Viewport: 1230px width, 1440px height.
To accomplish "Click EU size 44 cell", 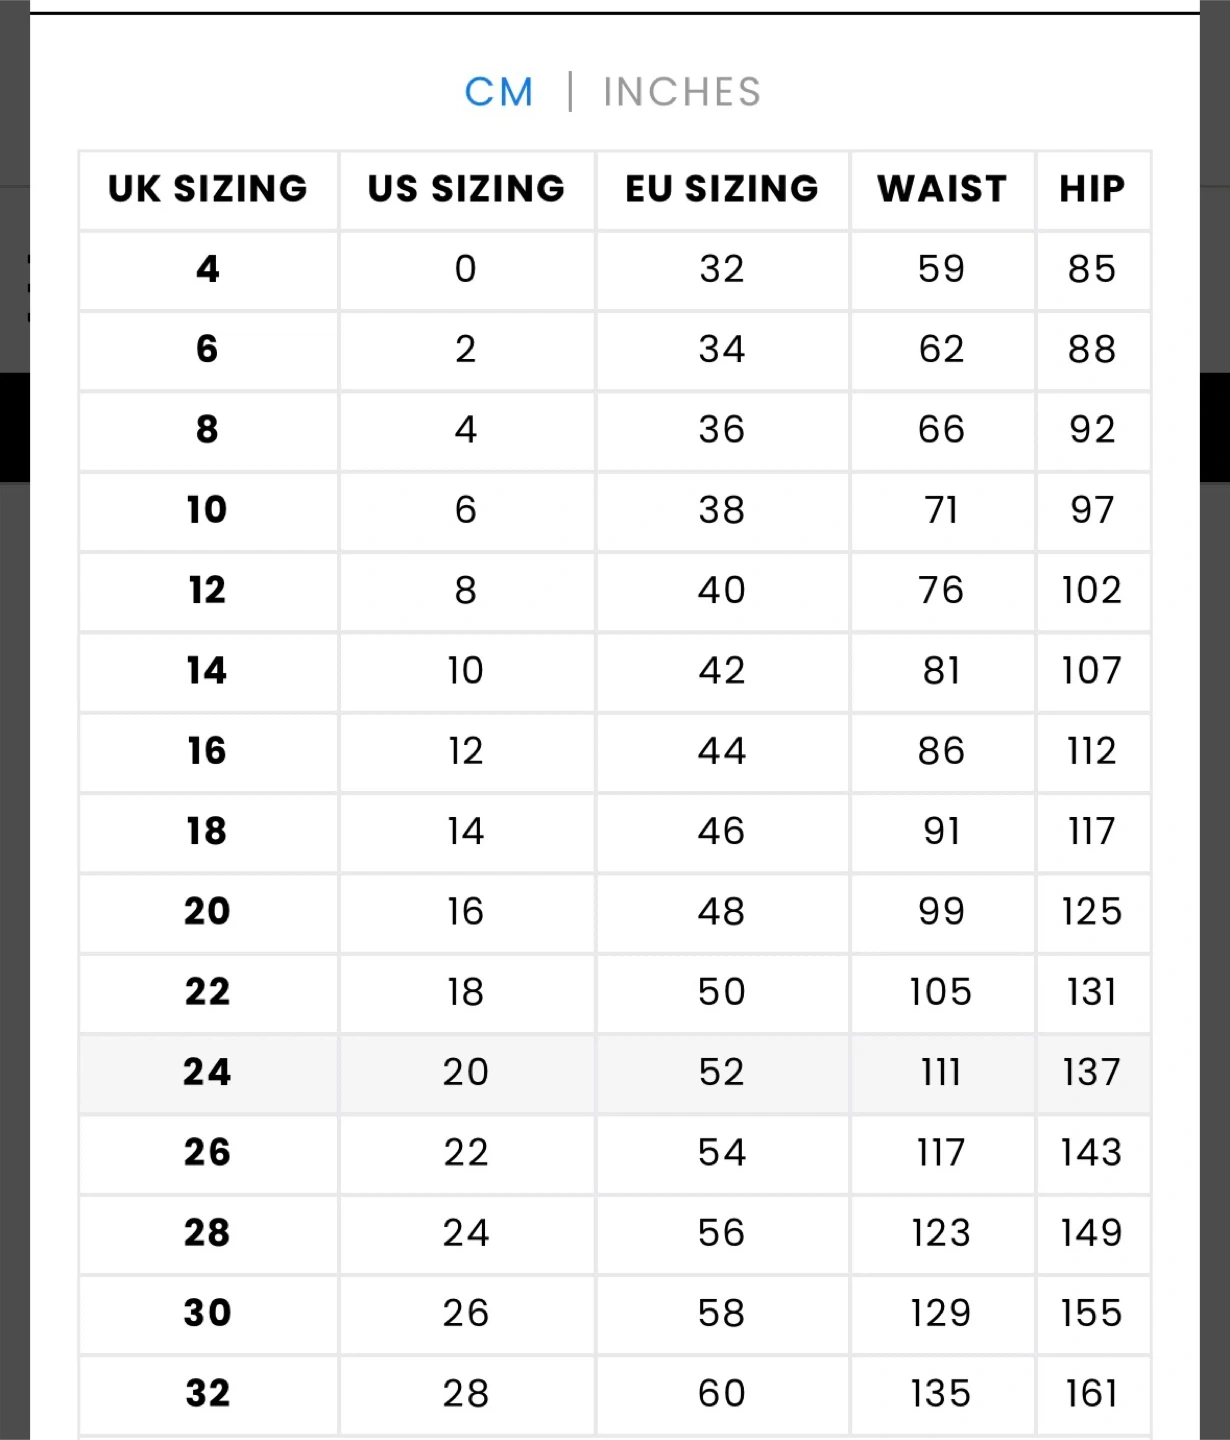I will [x=722, y=751].
